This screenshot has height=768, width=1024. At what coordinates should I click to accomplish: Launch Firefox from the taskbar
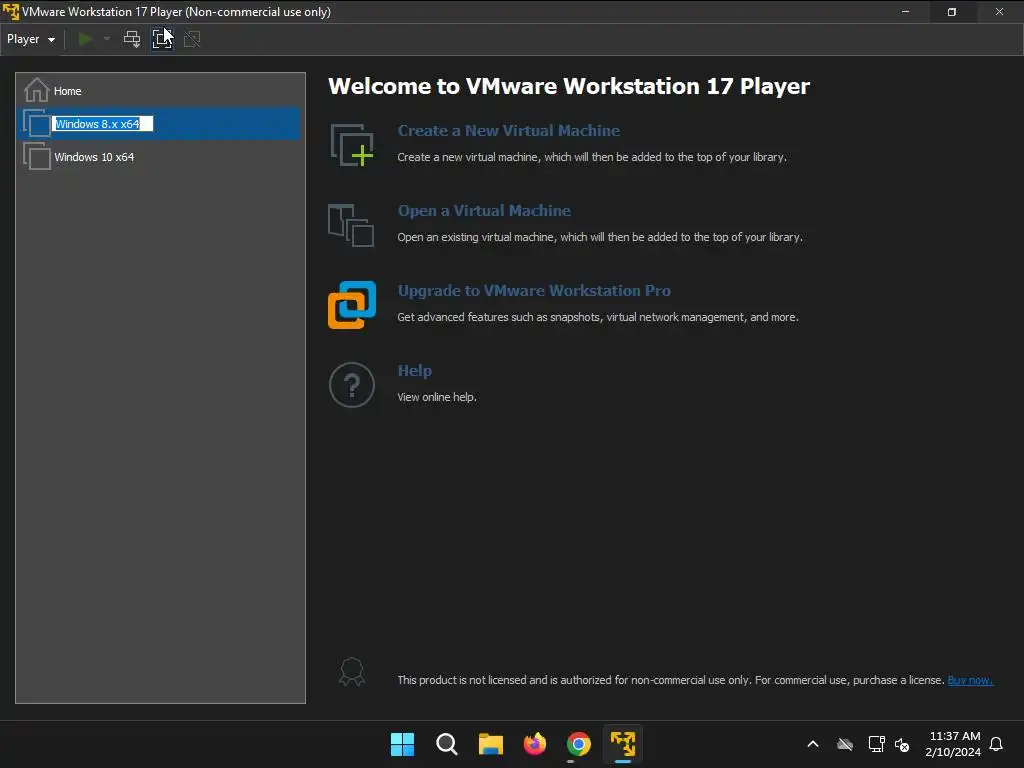[x=535, y=744]
